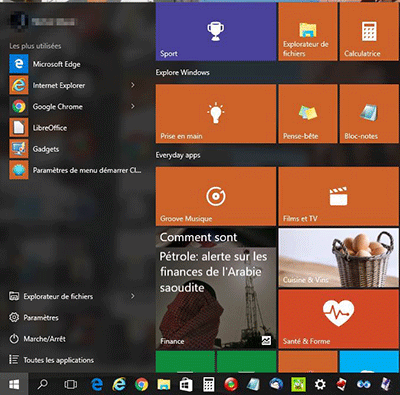The height and width of the screenshot is (395, 400).
Task: Click the Everyday apps group header
Action: [x=178, y=155]
